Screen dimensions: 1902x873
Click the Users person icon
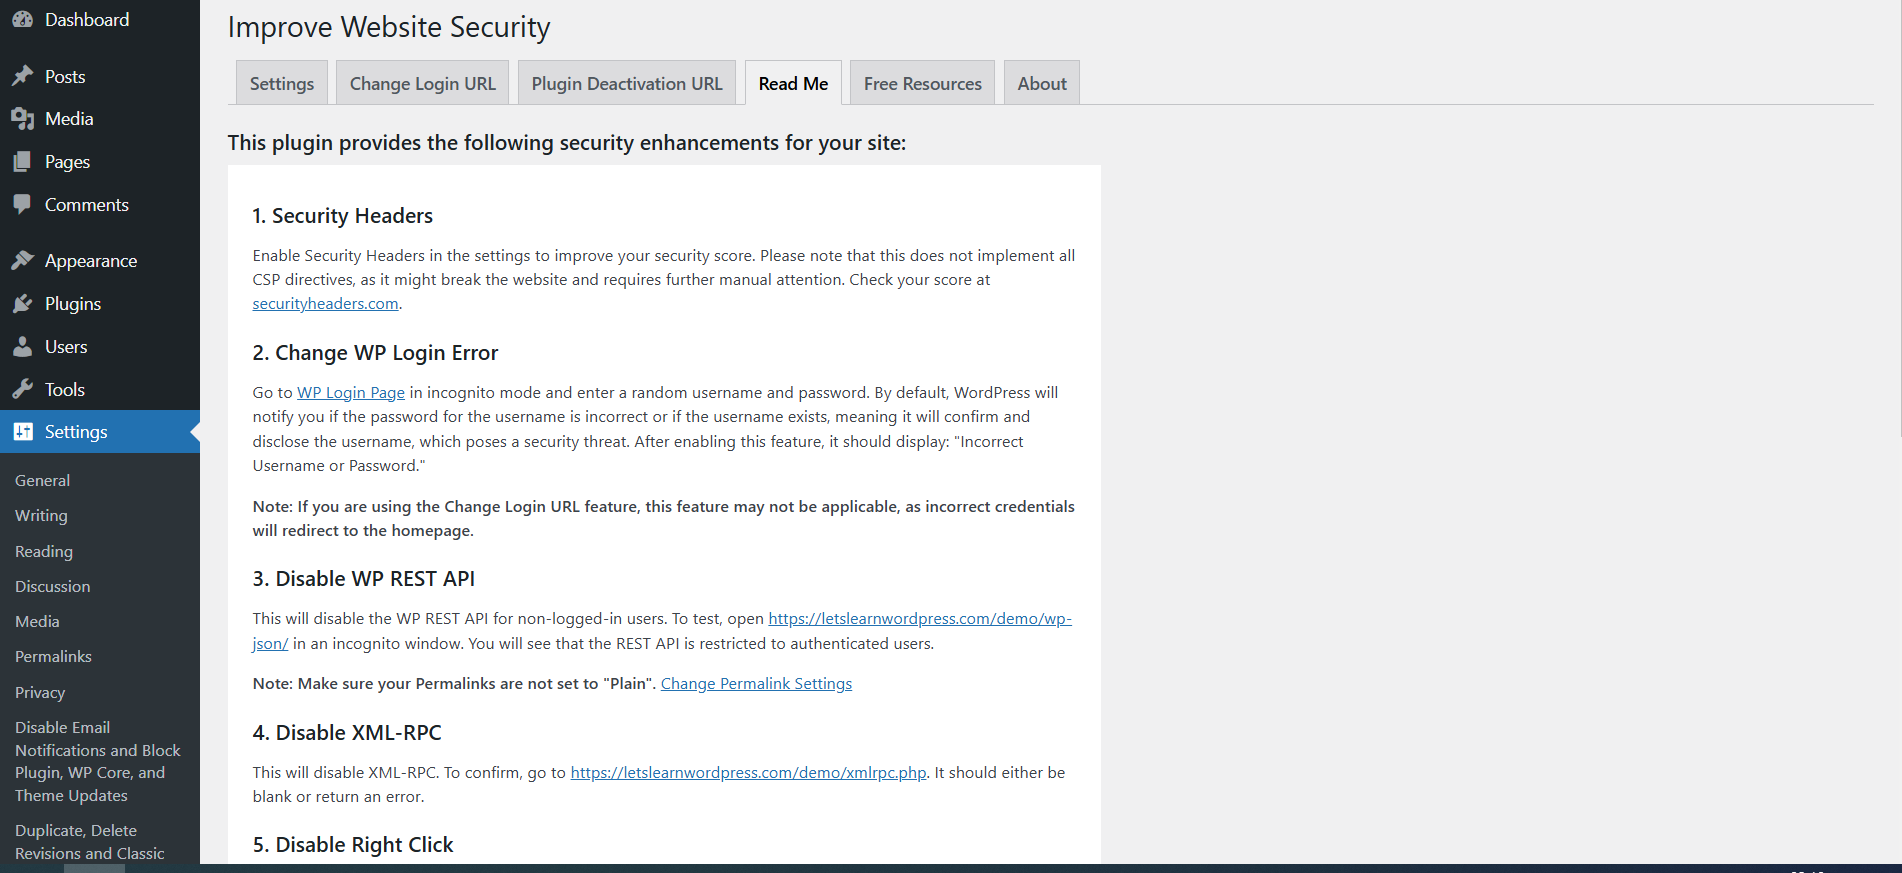[x=22, y=346]
